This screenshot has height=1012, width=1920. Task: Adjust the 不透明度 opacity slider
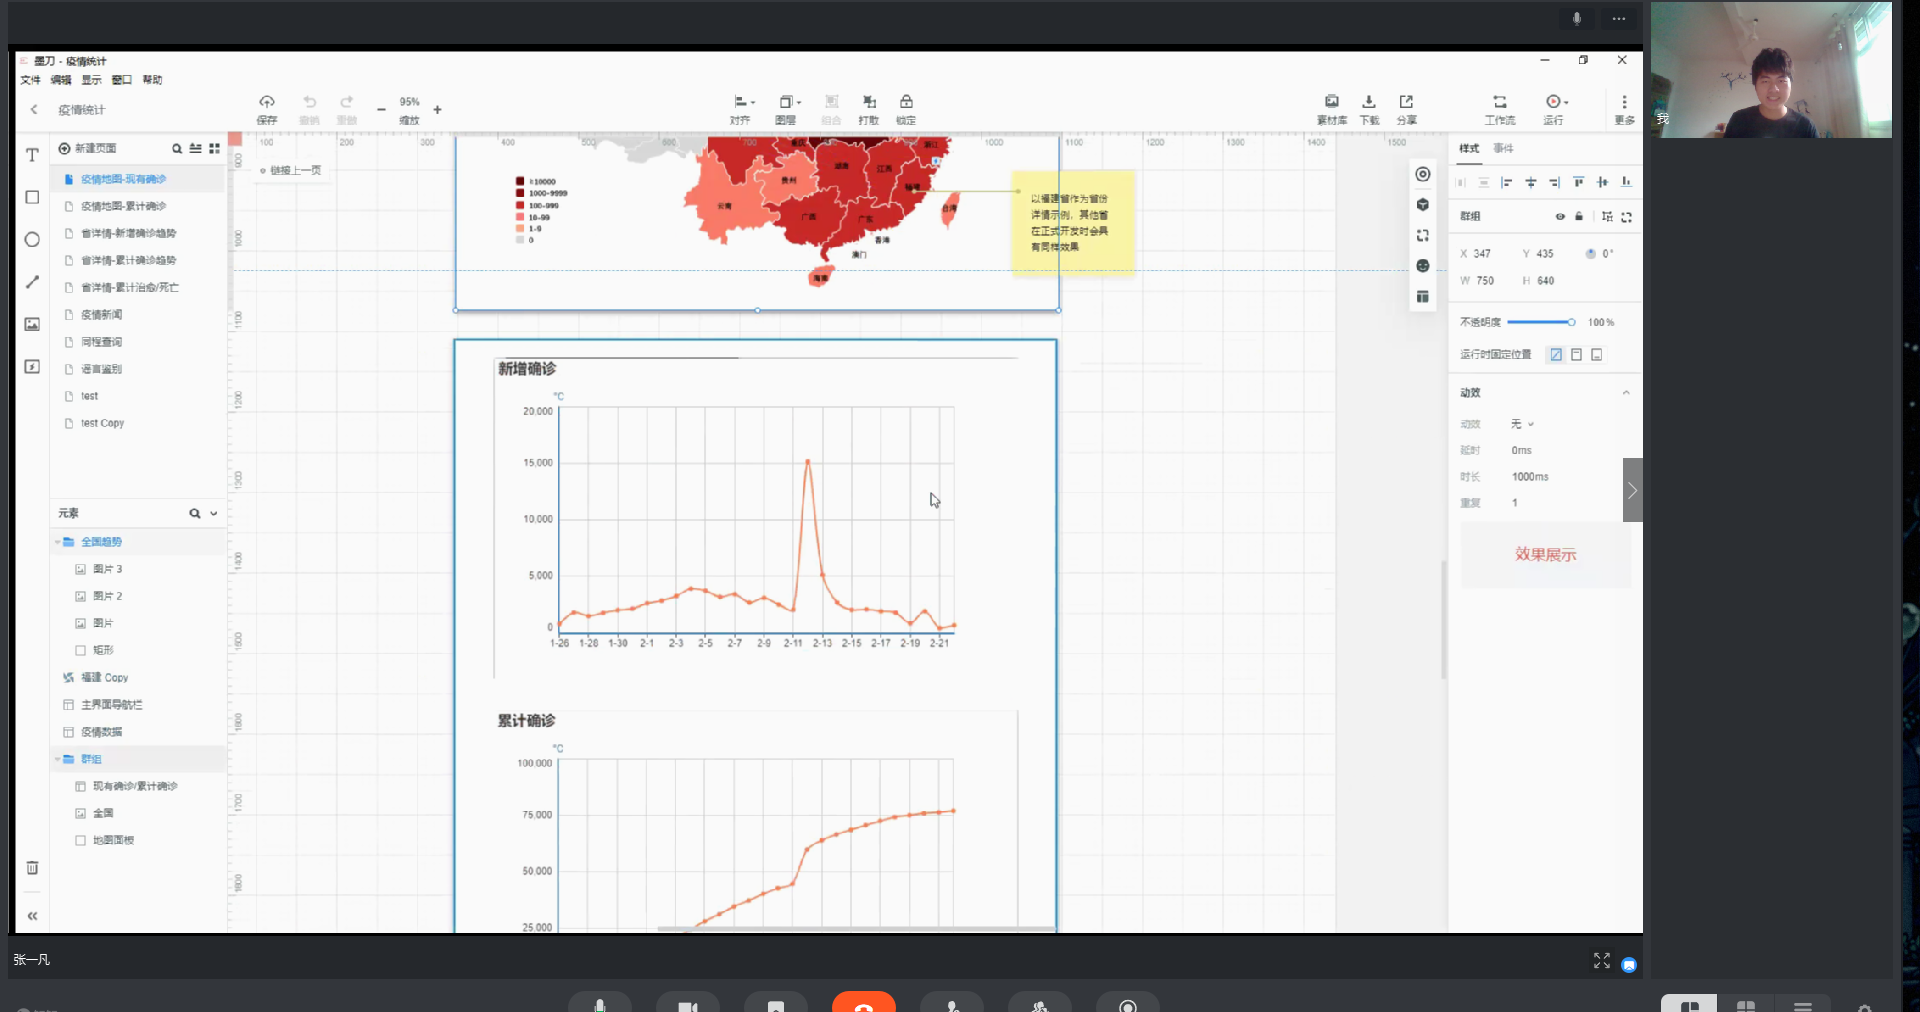tap(1541, 322)
